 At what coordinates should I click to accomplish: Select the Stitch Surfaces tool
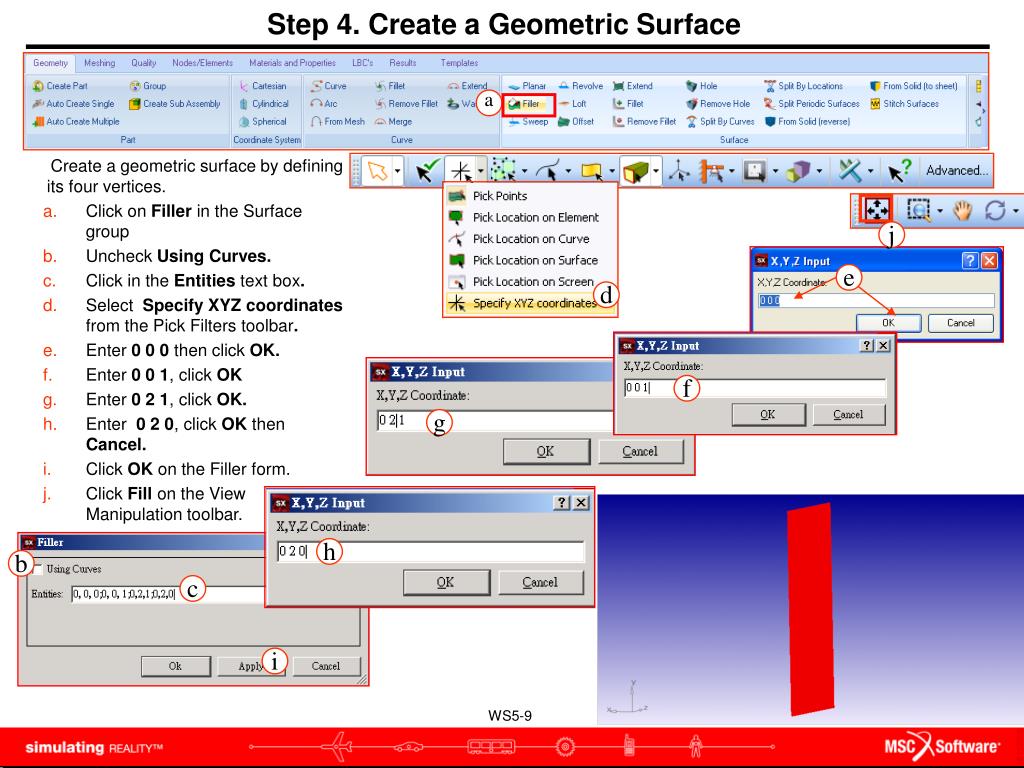904,104
